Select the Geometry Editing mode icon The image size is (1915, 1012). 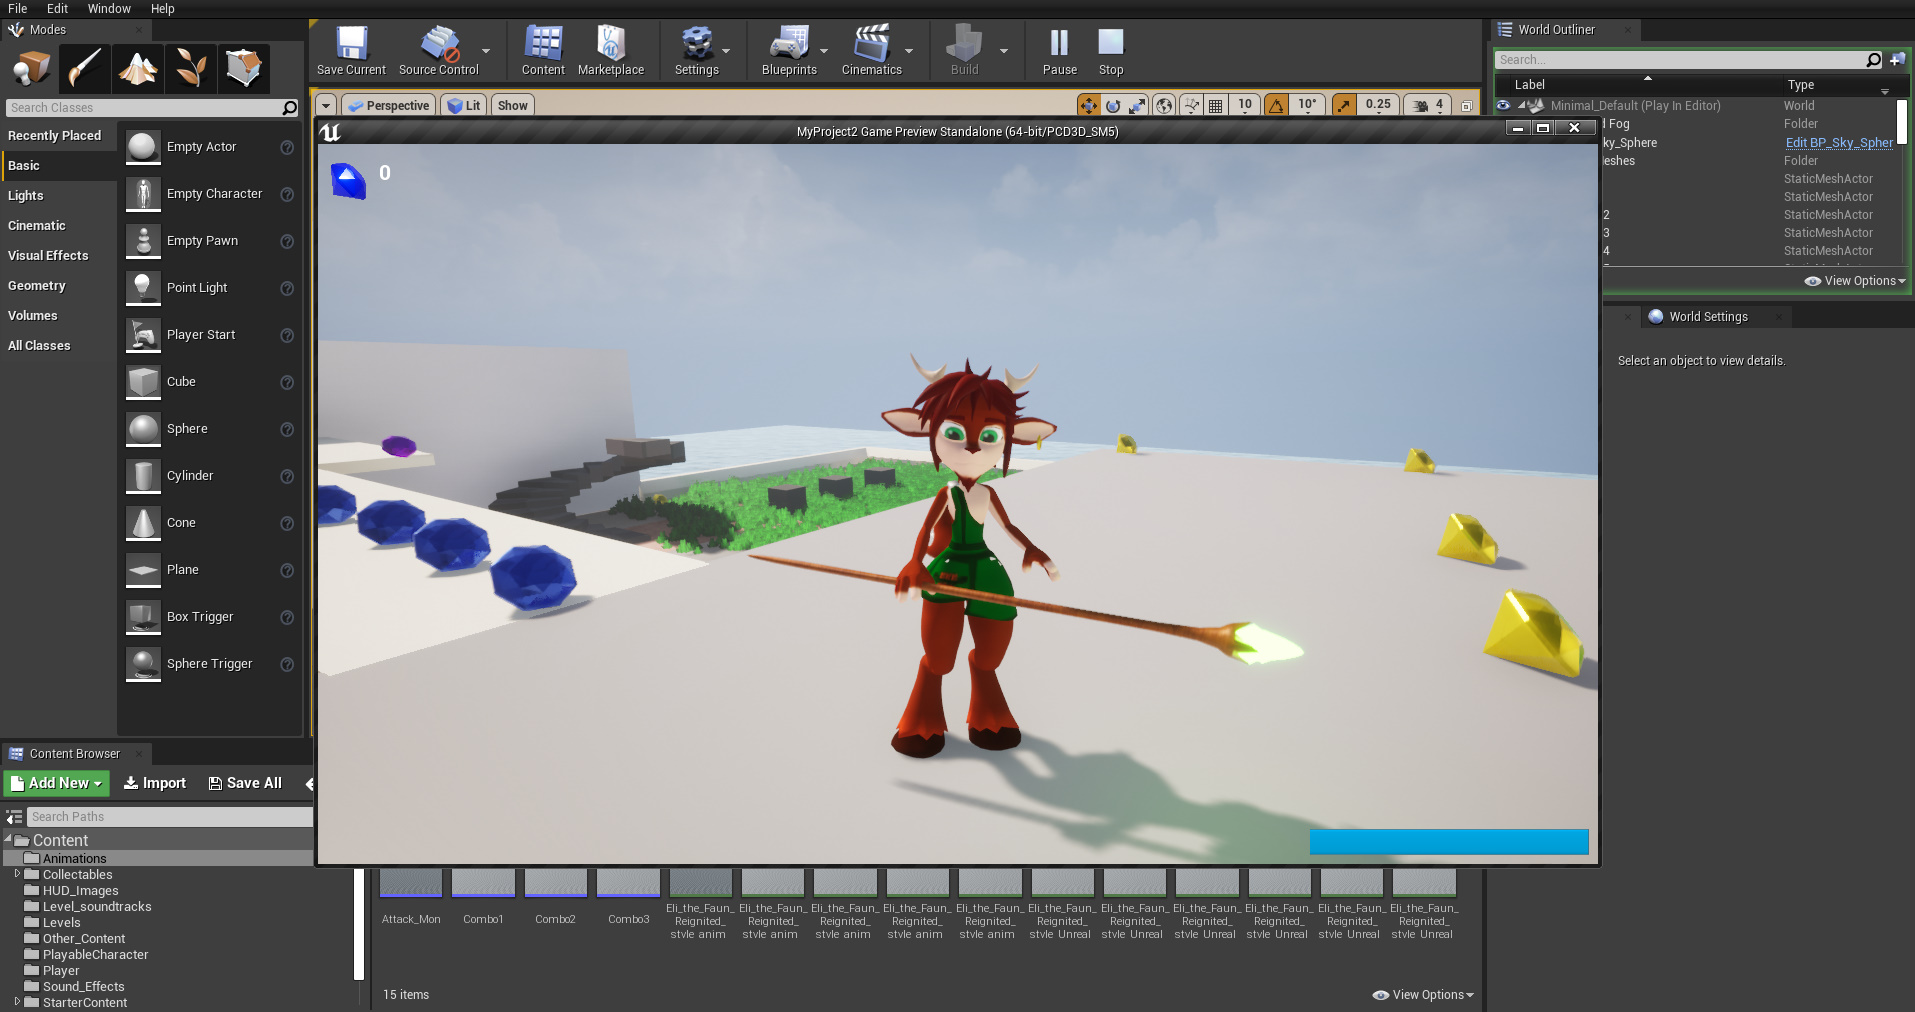click(243, 69)
